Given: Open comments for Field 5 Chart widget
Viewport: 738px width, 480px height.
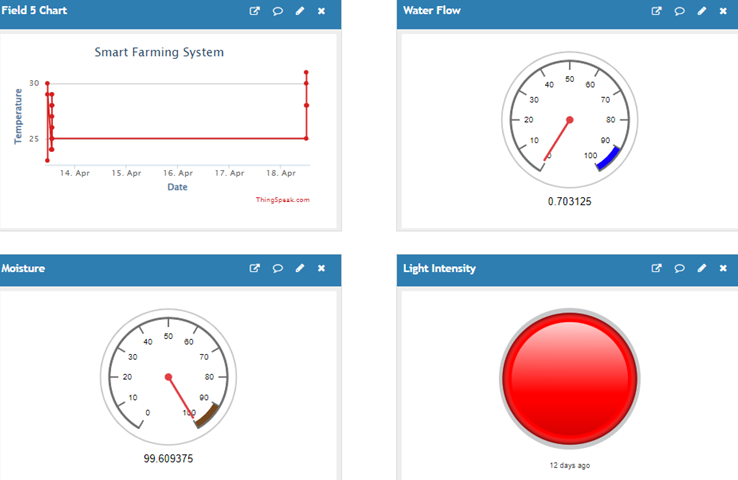Looking at the screenshot, I should coord(278,11).
